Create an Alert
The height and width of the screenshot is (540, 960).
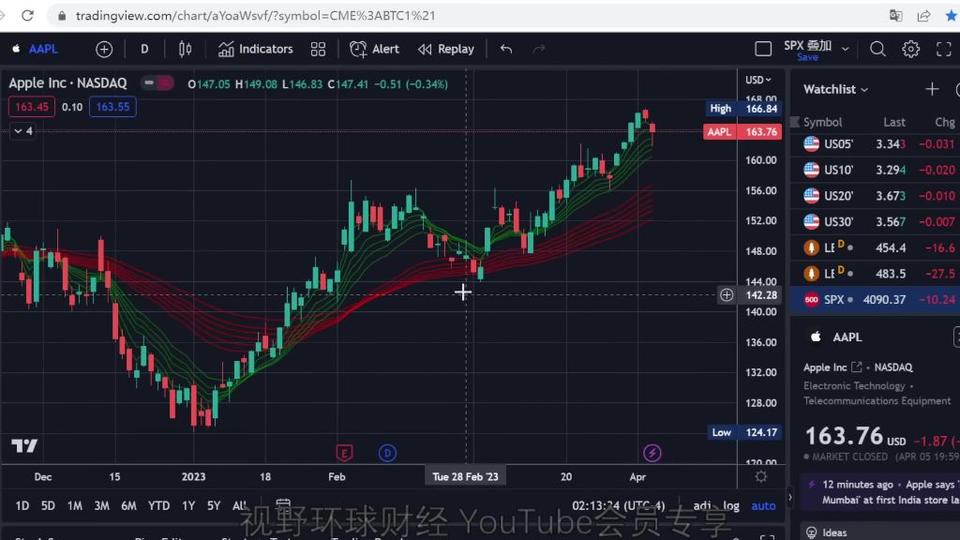pyautogui.click(x=374, y=49)
